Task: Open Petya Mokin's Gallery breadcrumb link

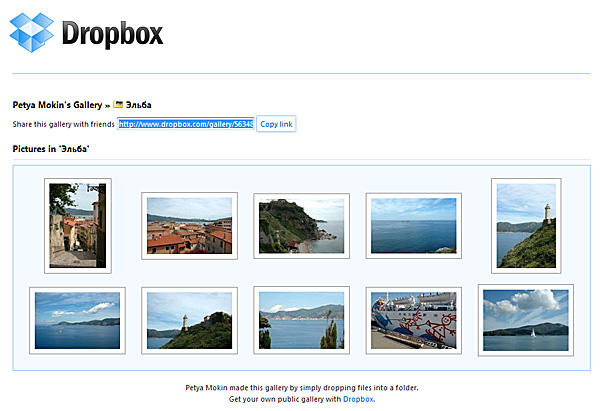Action: point(59,104)
